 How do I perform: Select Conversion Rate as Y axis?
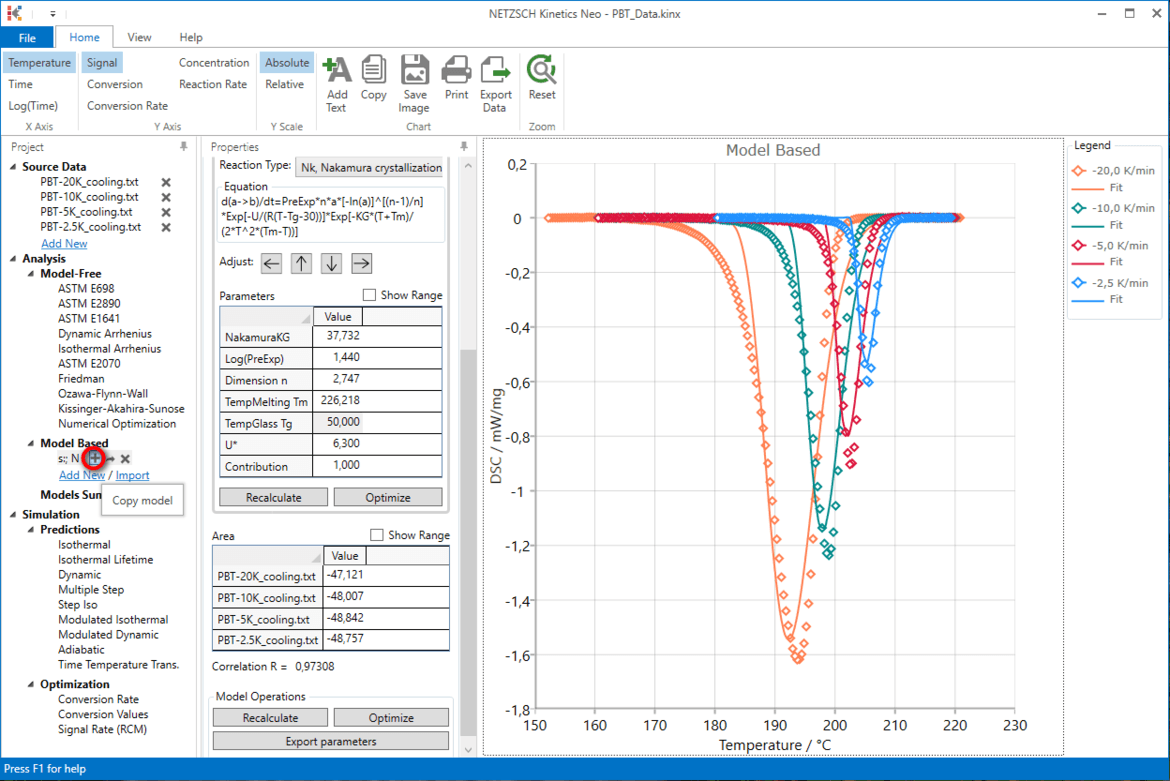[x=127, y=106]
